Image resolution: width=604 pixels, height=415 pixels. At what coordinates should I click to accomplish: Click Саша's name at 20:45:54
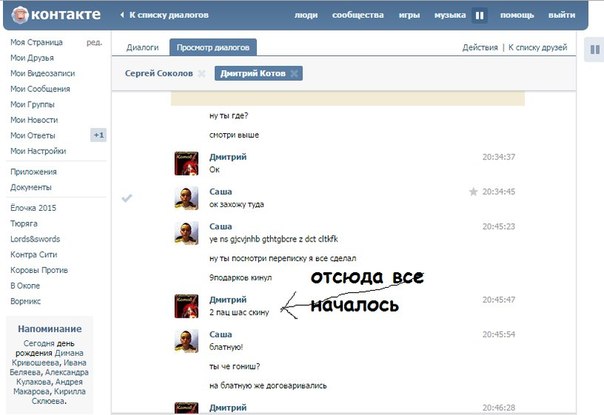coord(220,334)
